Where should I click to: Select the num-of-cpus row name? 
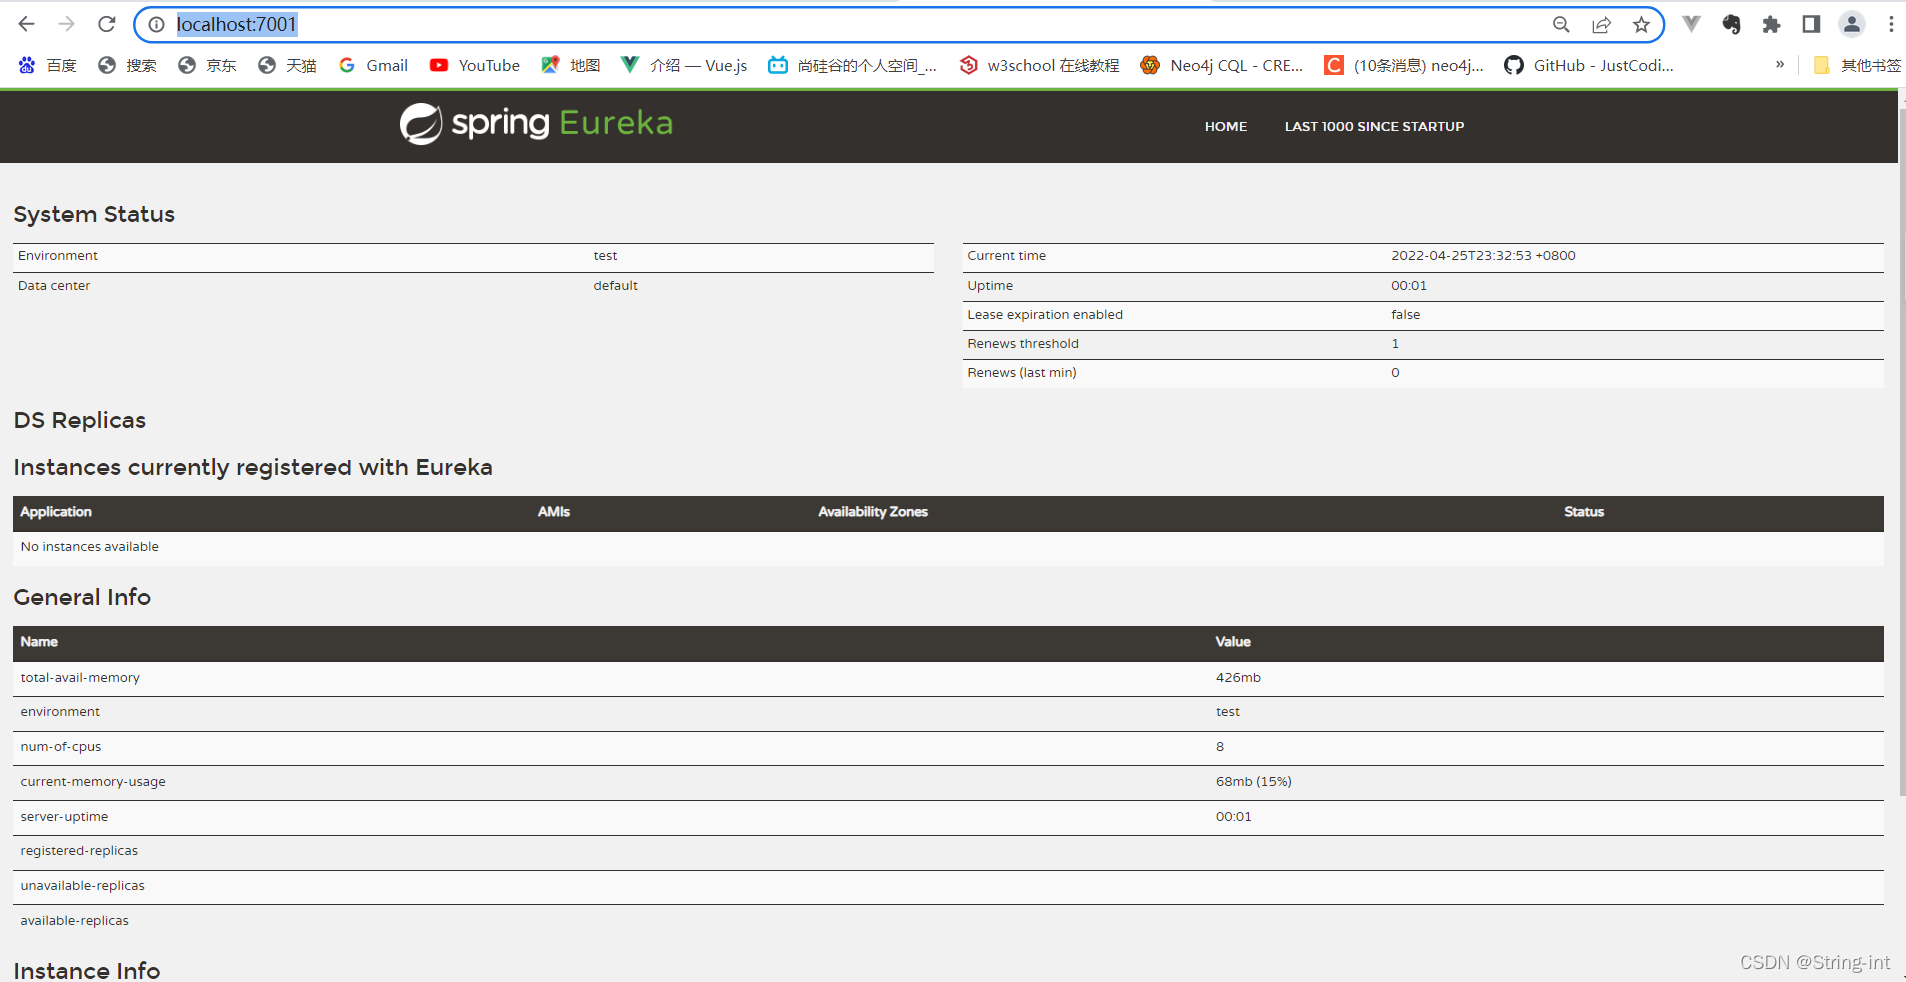[61, 747]
